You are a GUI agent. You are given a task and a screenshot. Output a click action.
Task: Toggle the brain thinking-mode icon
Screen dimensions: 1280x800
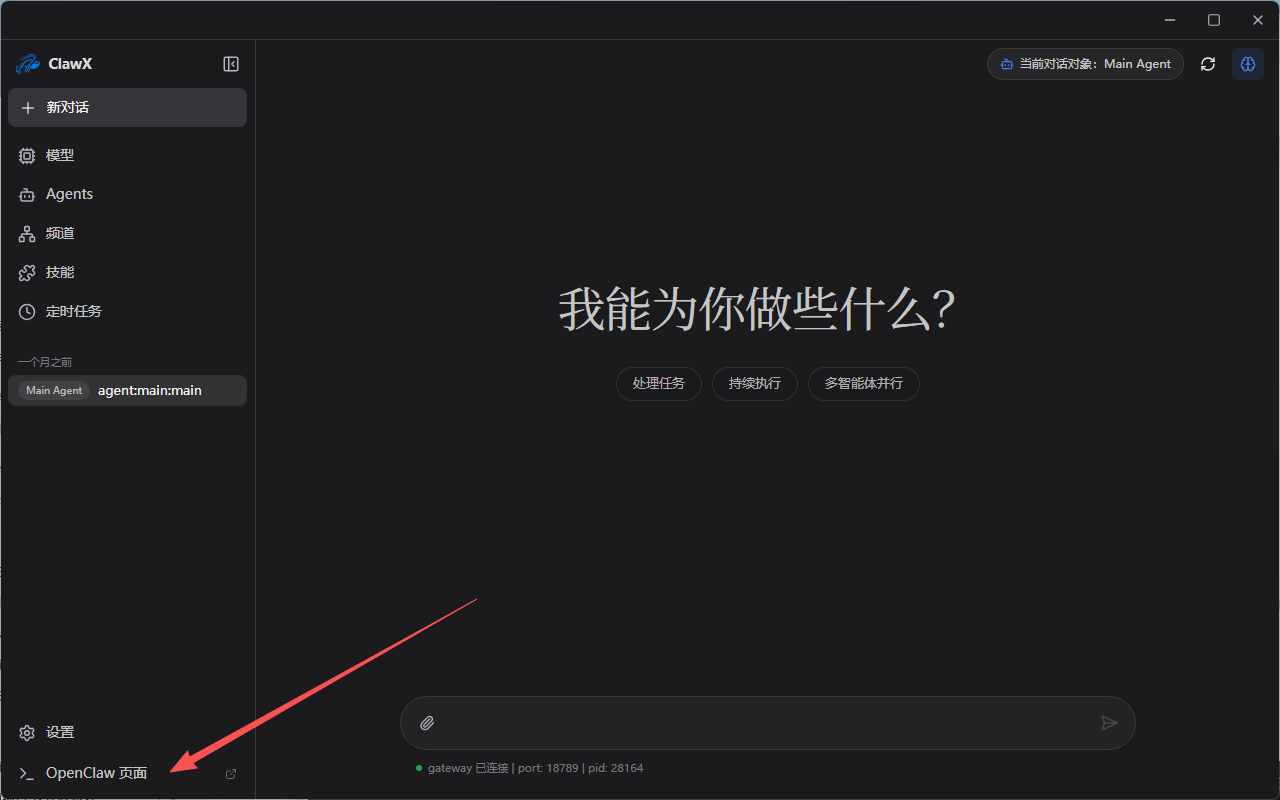[1247, 64]
